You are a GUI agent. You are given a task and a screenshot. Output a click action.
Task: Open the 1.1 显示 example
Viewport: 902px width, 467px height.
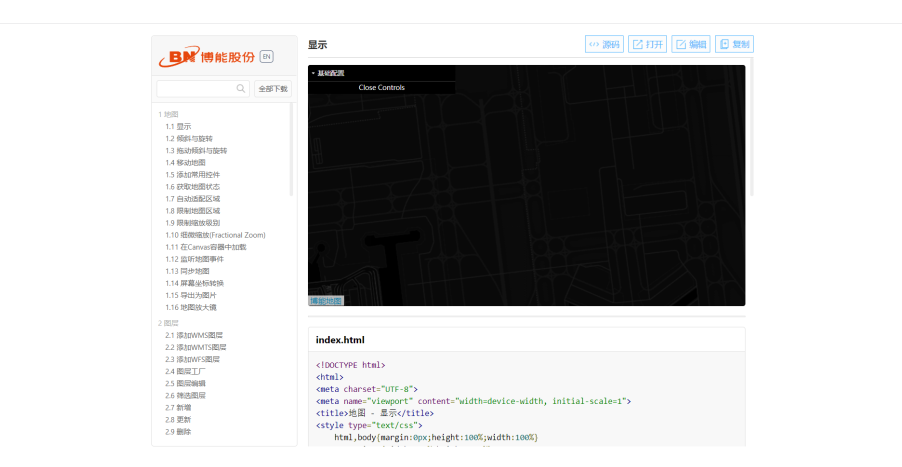(x=178, y=127)
